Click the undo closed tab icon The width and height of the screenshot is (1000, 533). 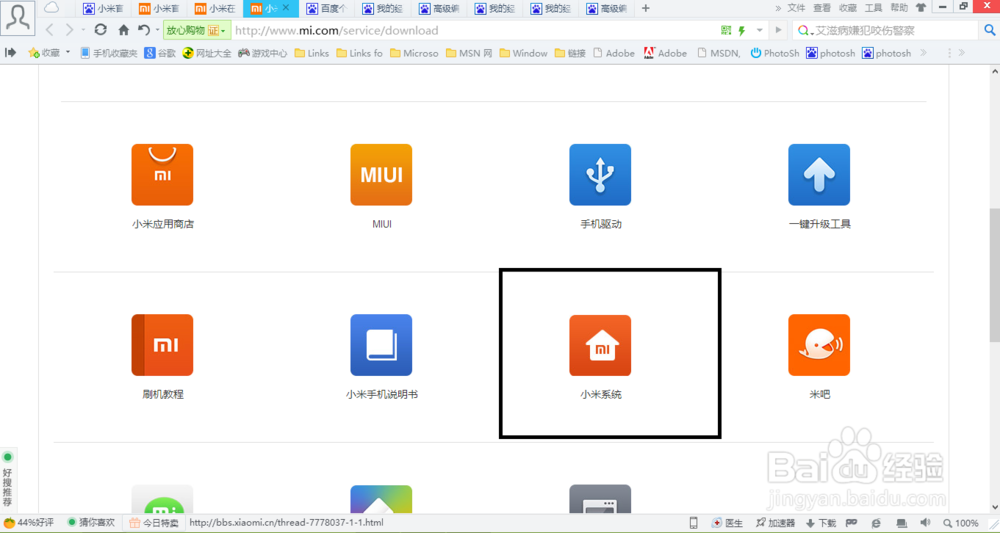(144, 30)
